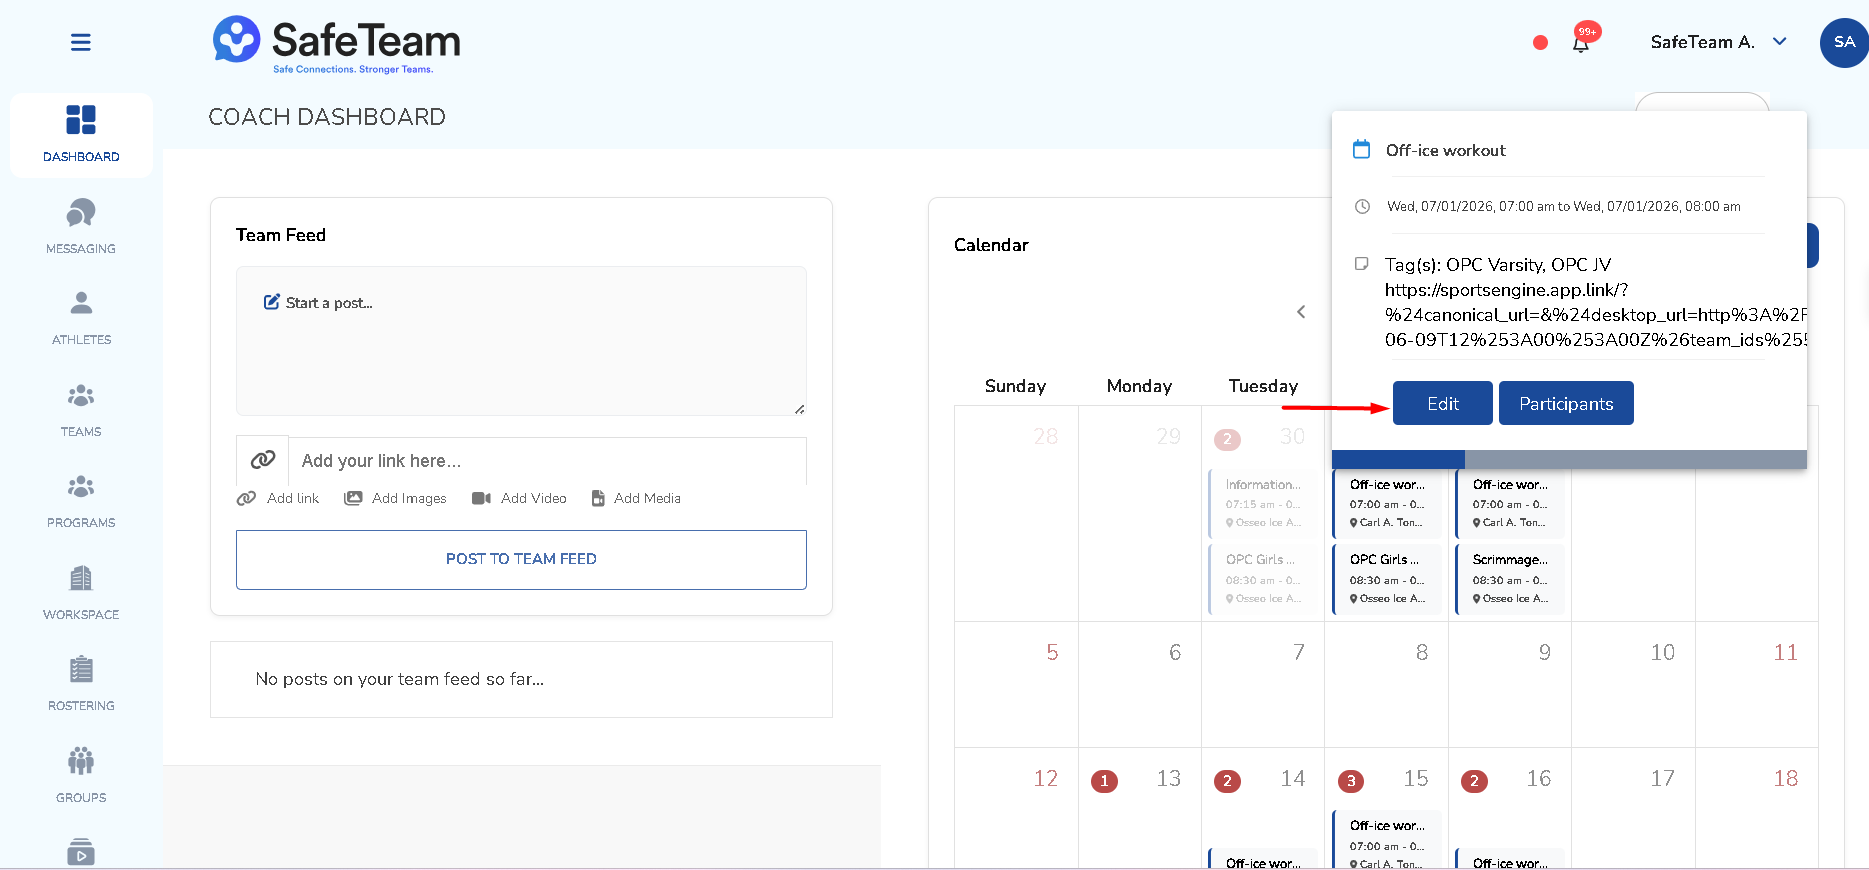Open Groups in the sidebar
Image resolution: width=1869 pixels, height=870 pixels.
(x=81, y=776)
